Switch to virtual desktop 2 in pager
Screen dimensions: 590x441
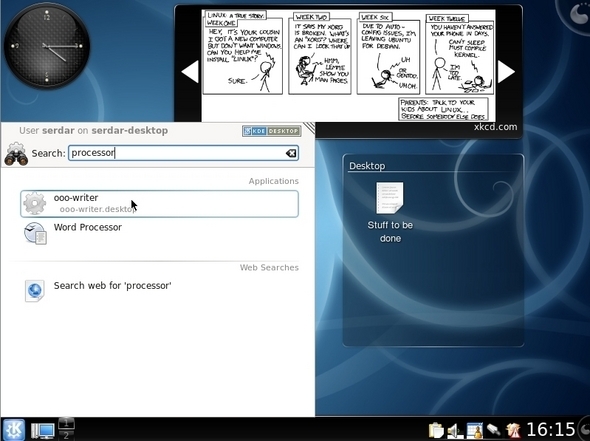coord(66,435)
